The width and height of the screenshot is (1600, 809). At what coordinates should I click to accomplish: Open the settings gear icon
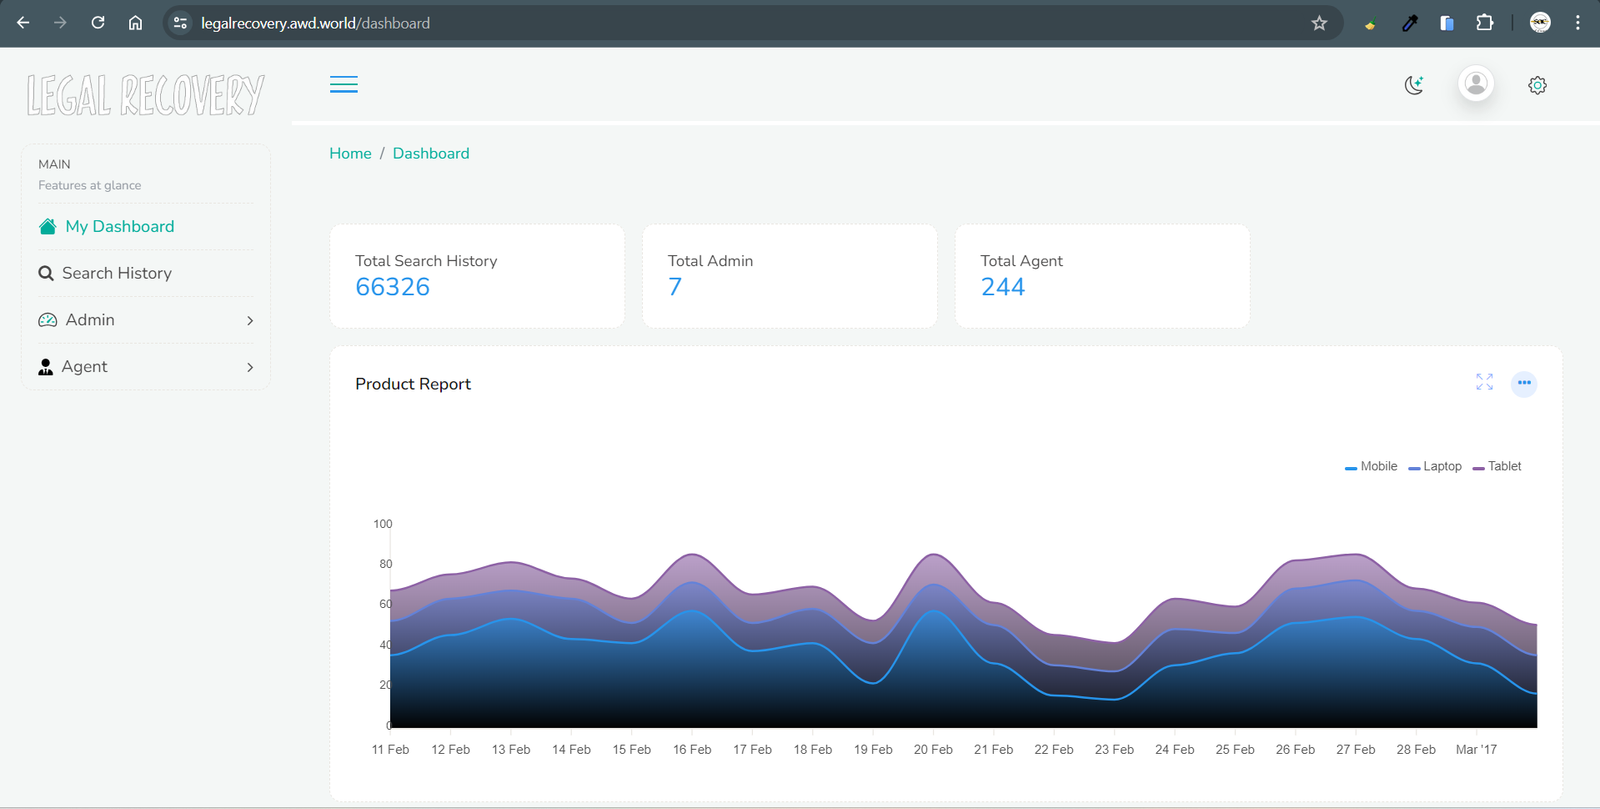click(1538, 85)
